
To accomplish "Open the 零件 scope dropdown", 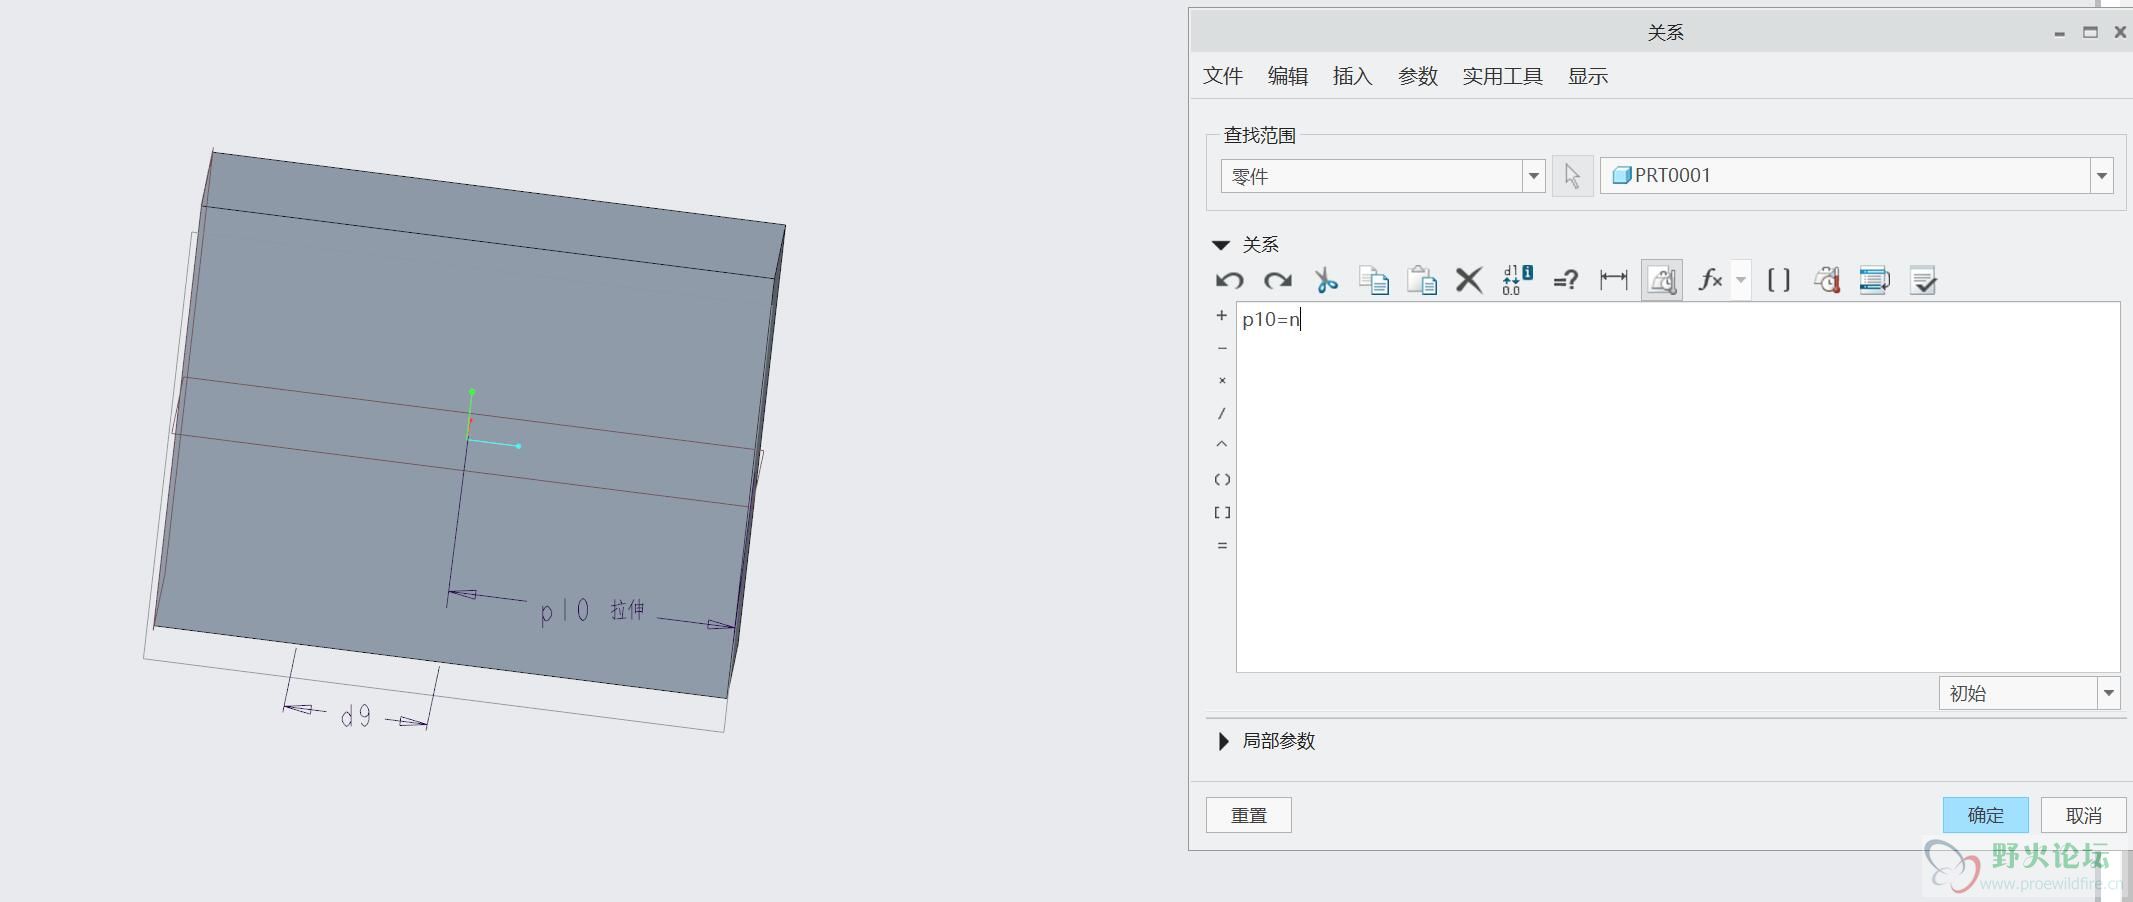I will [1533, 177].
